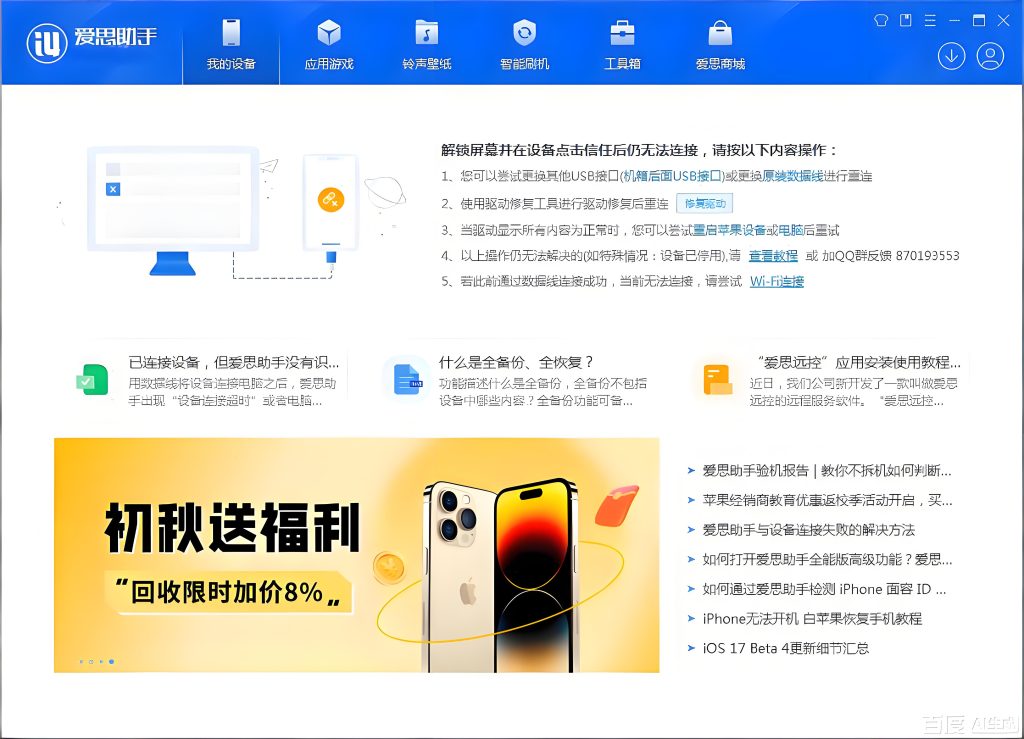Open the 我的设备 (My Device) tab

[231, 45]
